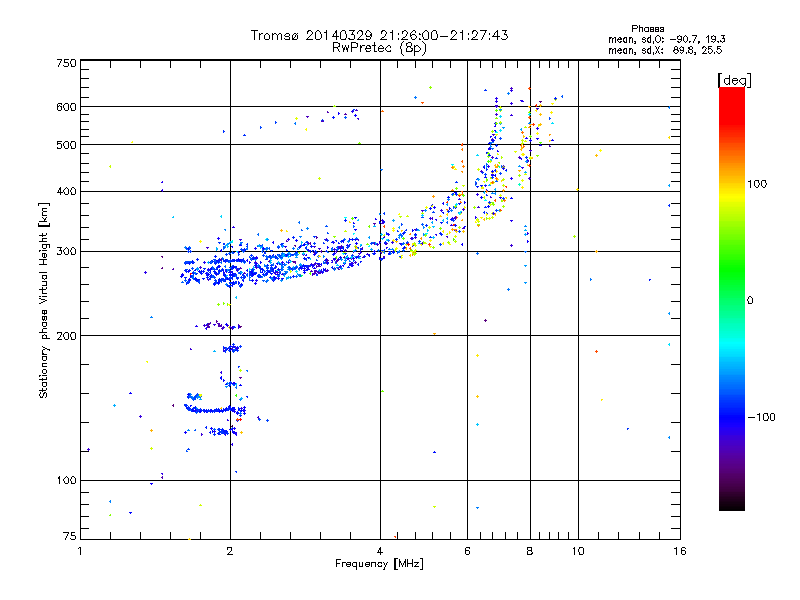This screenshot has width=800, height=600.
Task: Click the colorbar tick label '100'
Action: (757, 184)
